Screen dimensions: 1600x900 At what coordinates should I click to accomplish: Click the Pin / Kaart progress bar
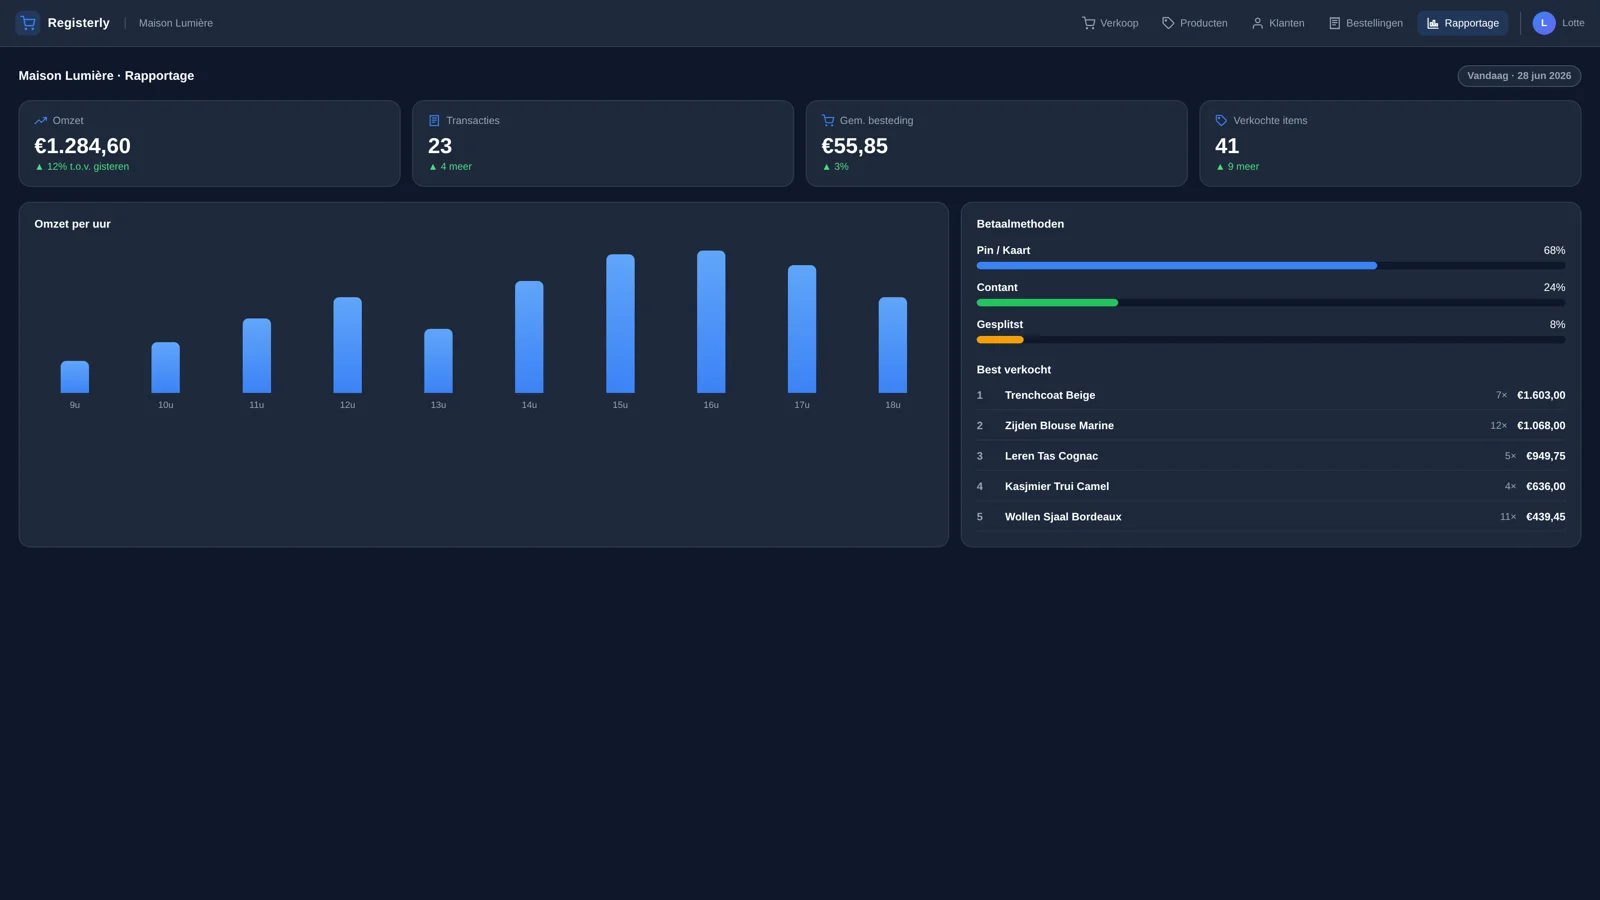click(1271, 266)
